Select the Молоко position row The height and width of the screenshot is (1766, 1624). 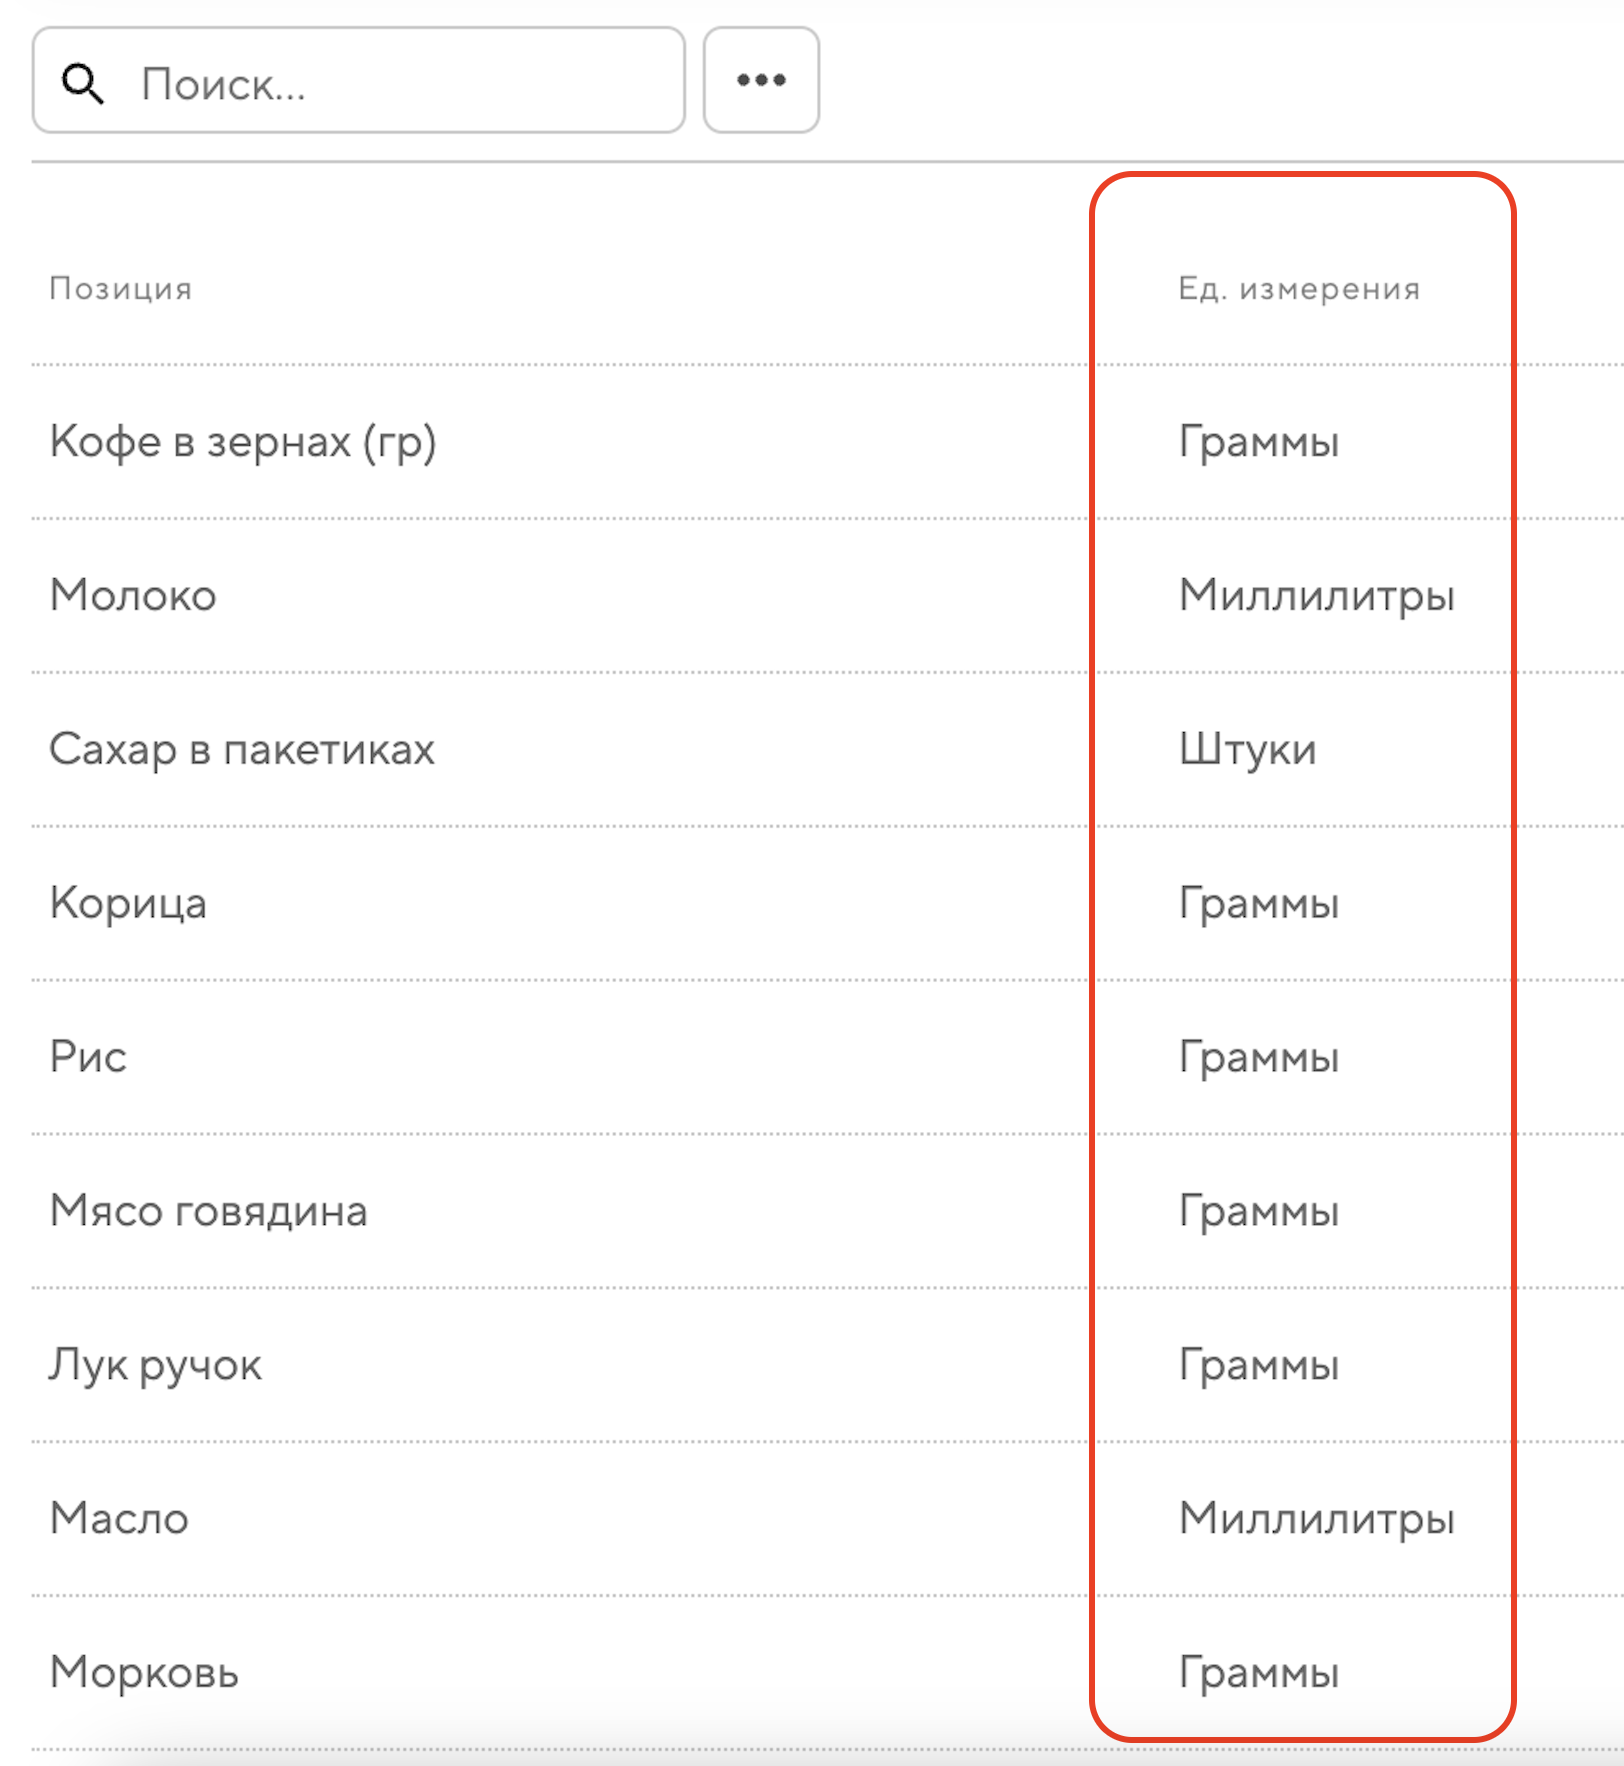[133, 596]
